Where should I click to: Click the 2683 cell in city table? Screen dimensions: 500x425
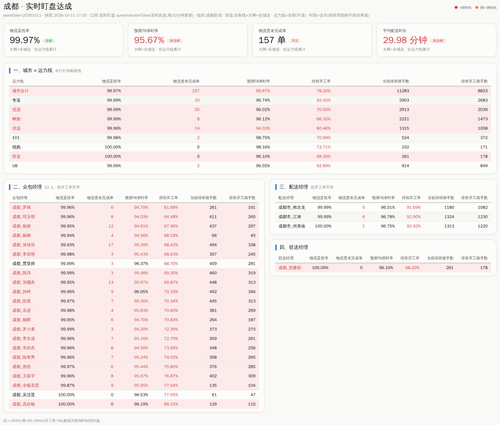(483, 100)
